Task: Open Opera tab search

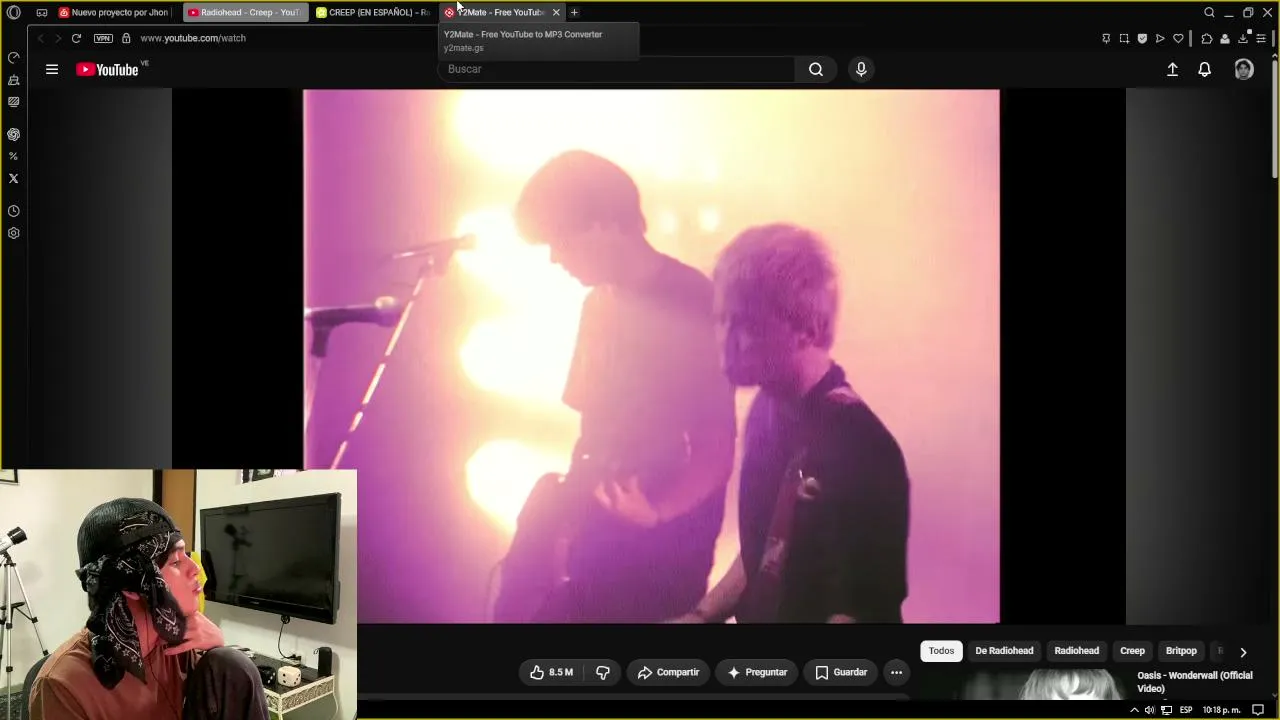Action: point(1209,12)
